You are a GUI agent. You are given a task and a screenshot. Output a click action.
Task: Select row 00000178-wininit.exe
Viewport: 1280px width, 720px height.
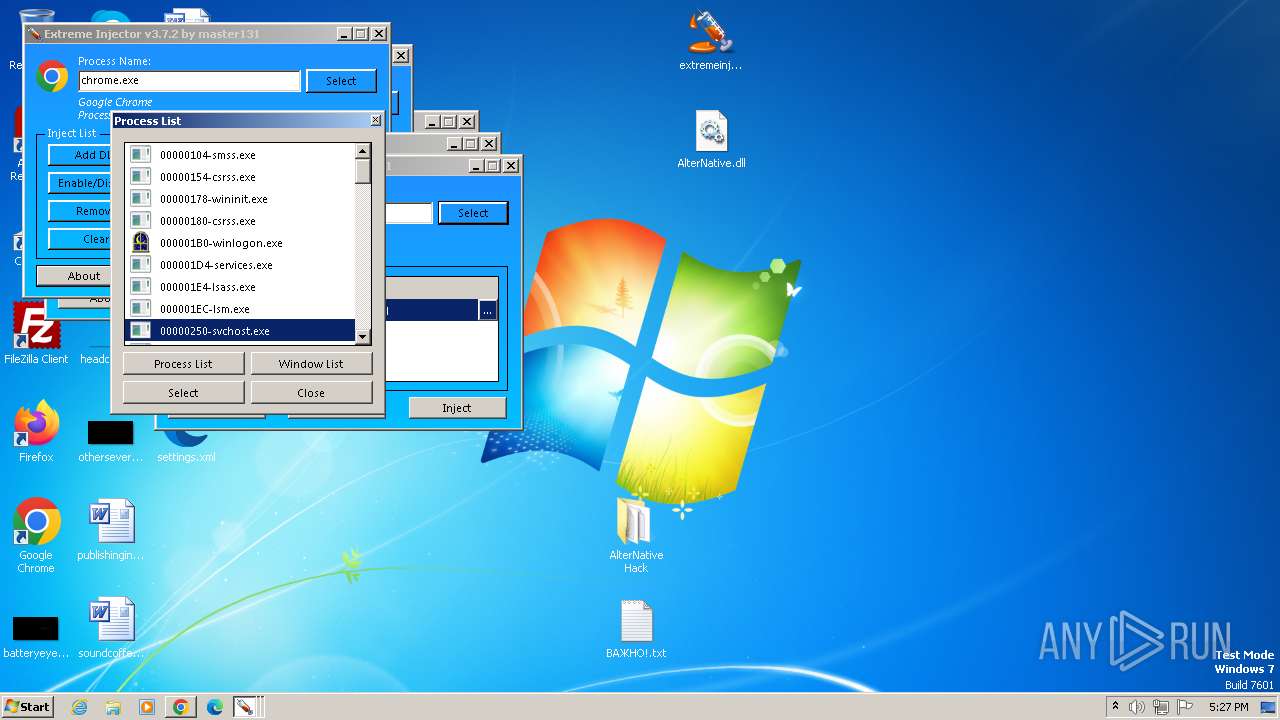240,199
